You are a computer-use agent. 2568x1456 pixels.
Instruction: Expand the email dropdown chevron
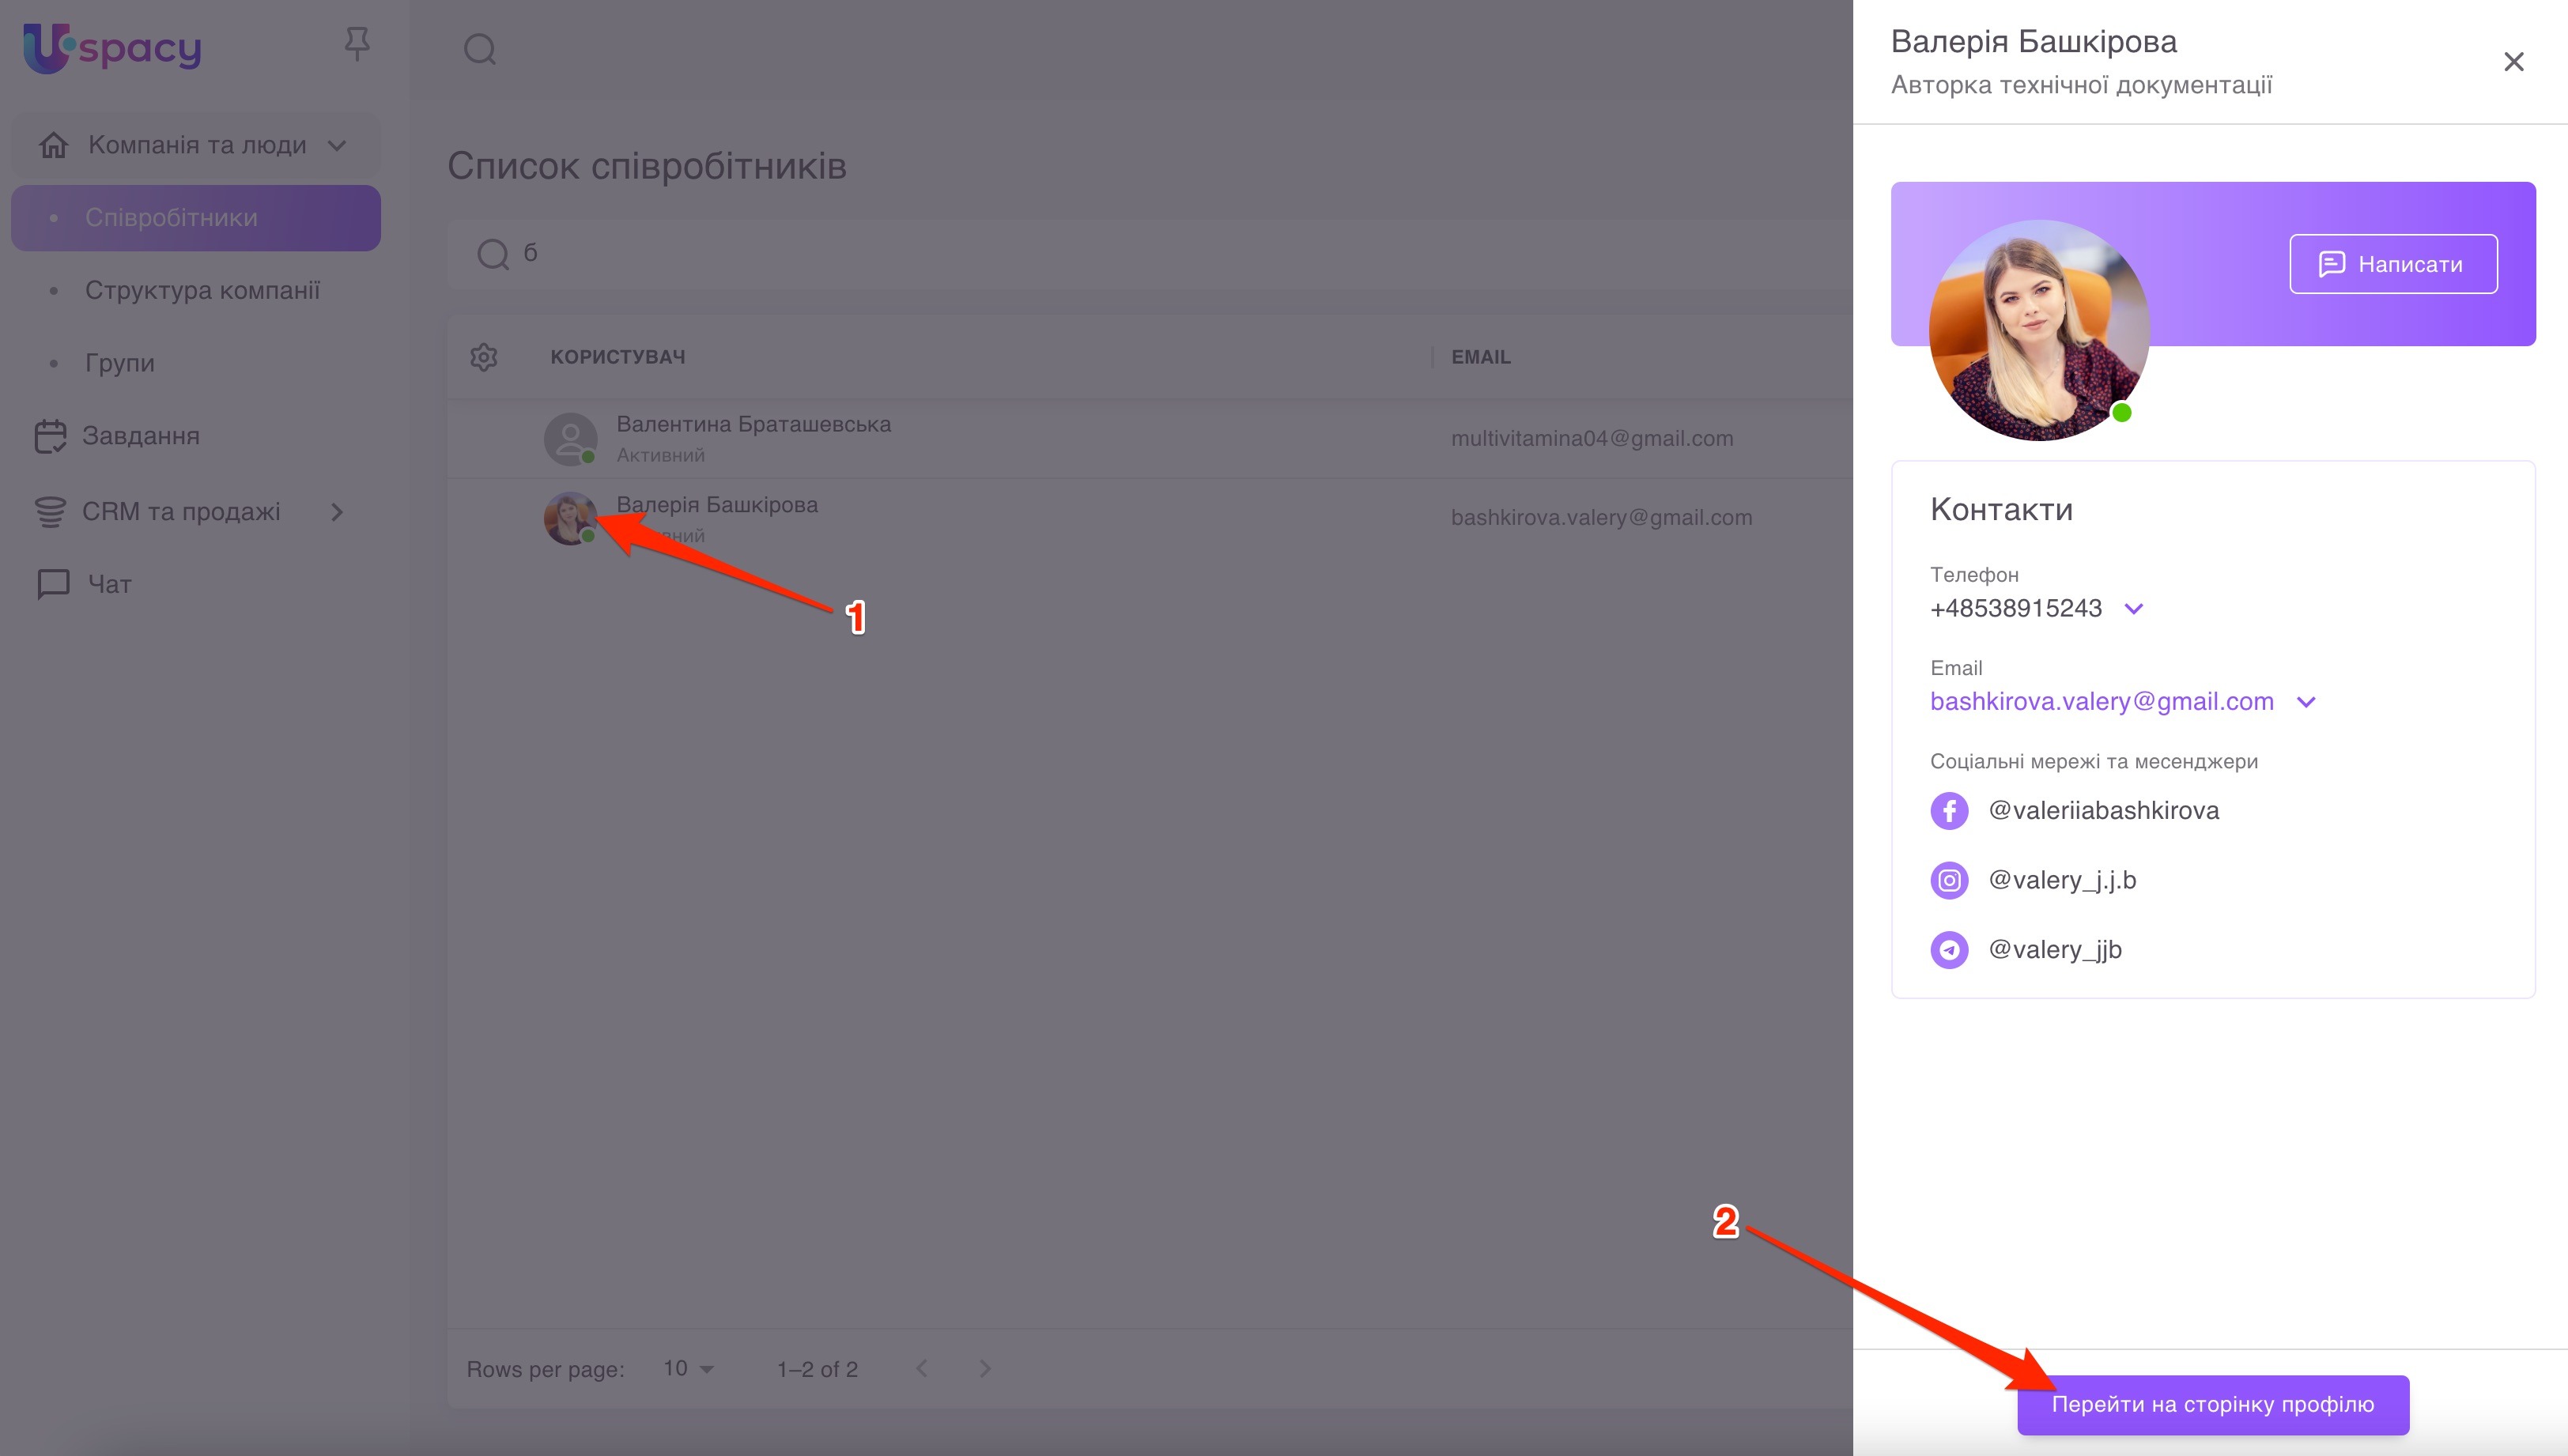click(x=2306, y=702)
